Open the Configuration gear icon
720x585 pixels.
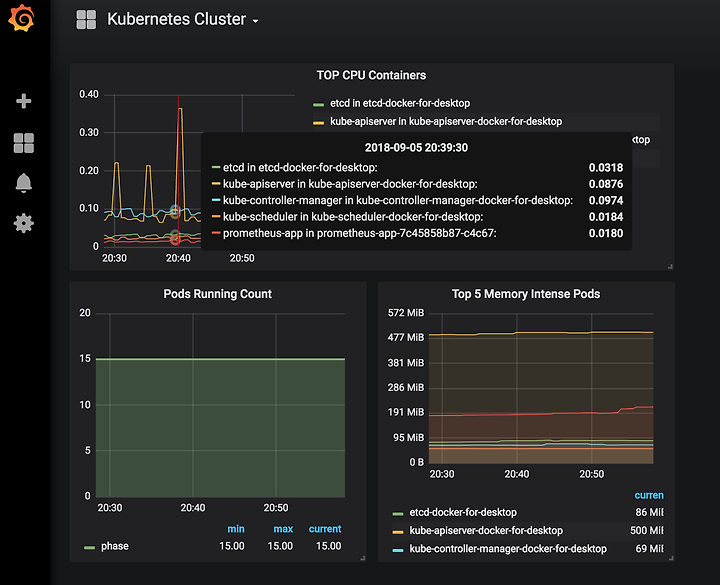coord(23,223)
